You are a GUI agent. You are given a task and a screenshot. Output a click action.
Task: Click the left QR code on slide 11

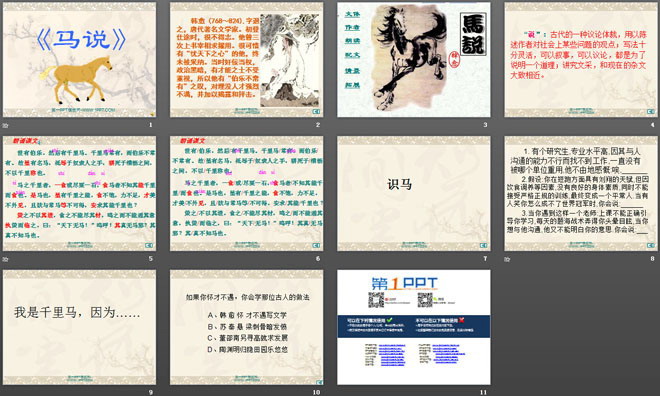click(x=376, y=300)
